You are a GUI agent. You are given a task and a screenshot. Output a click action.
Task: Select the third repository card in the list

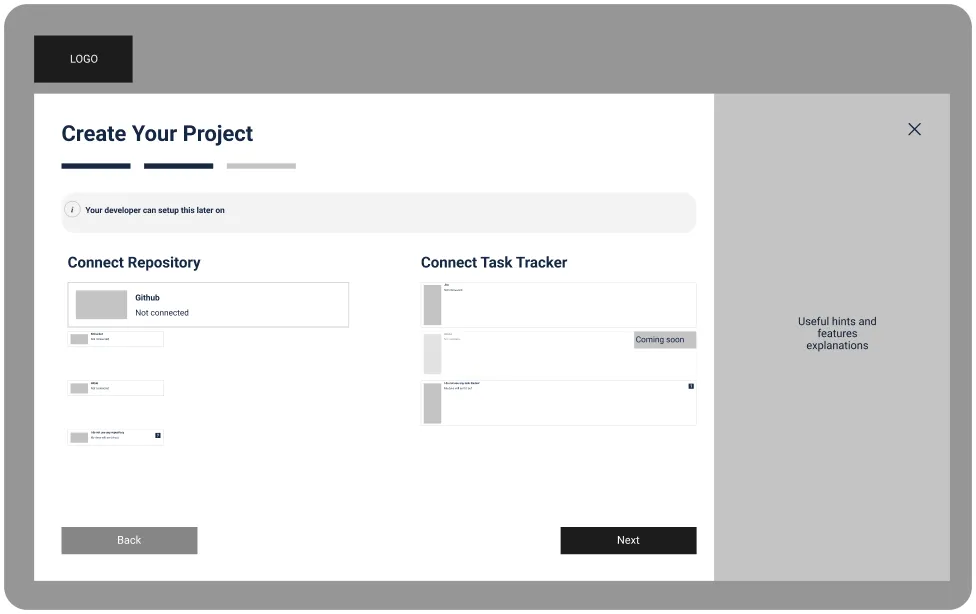click(x=115, y=388)
